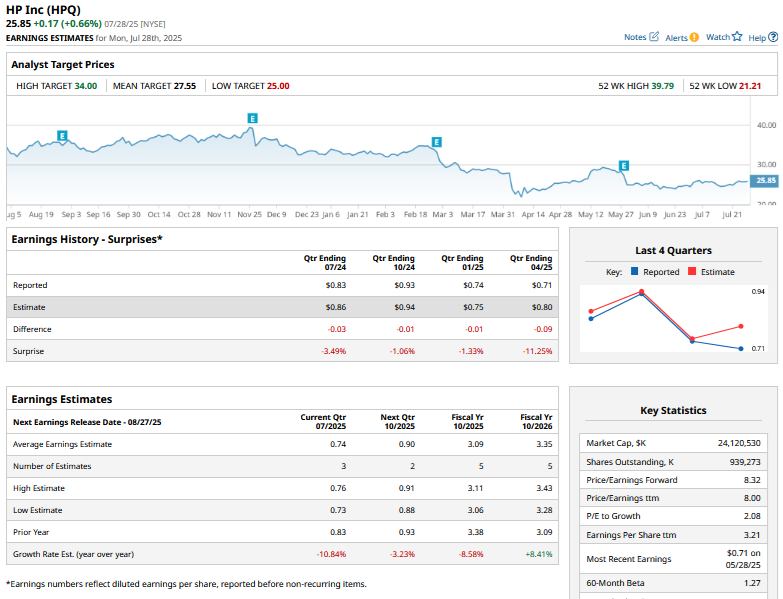Click the Alerts exclamation icon
The width and height of the screenshot is (783, 599).
click(694, 37)
